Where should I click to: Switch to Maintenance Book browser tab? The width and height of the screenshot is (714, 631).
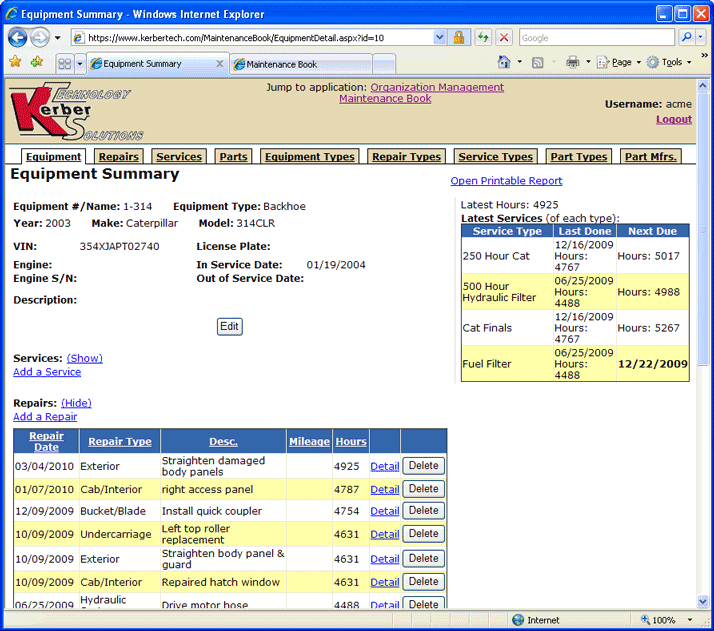301,65
